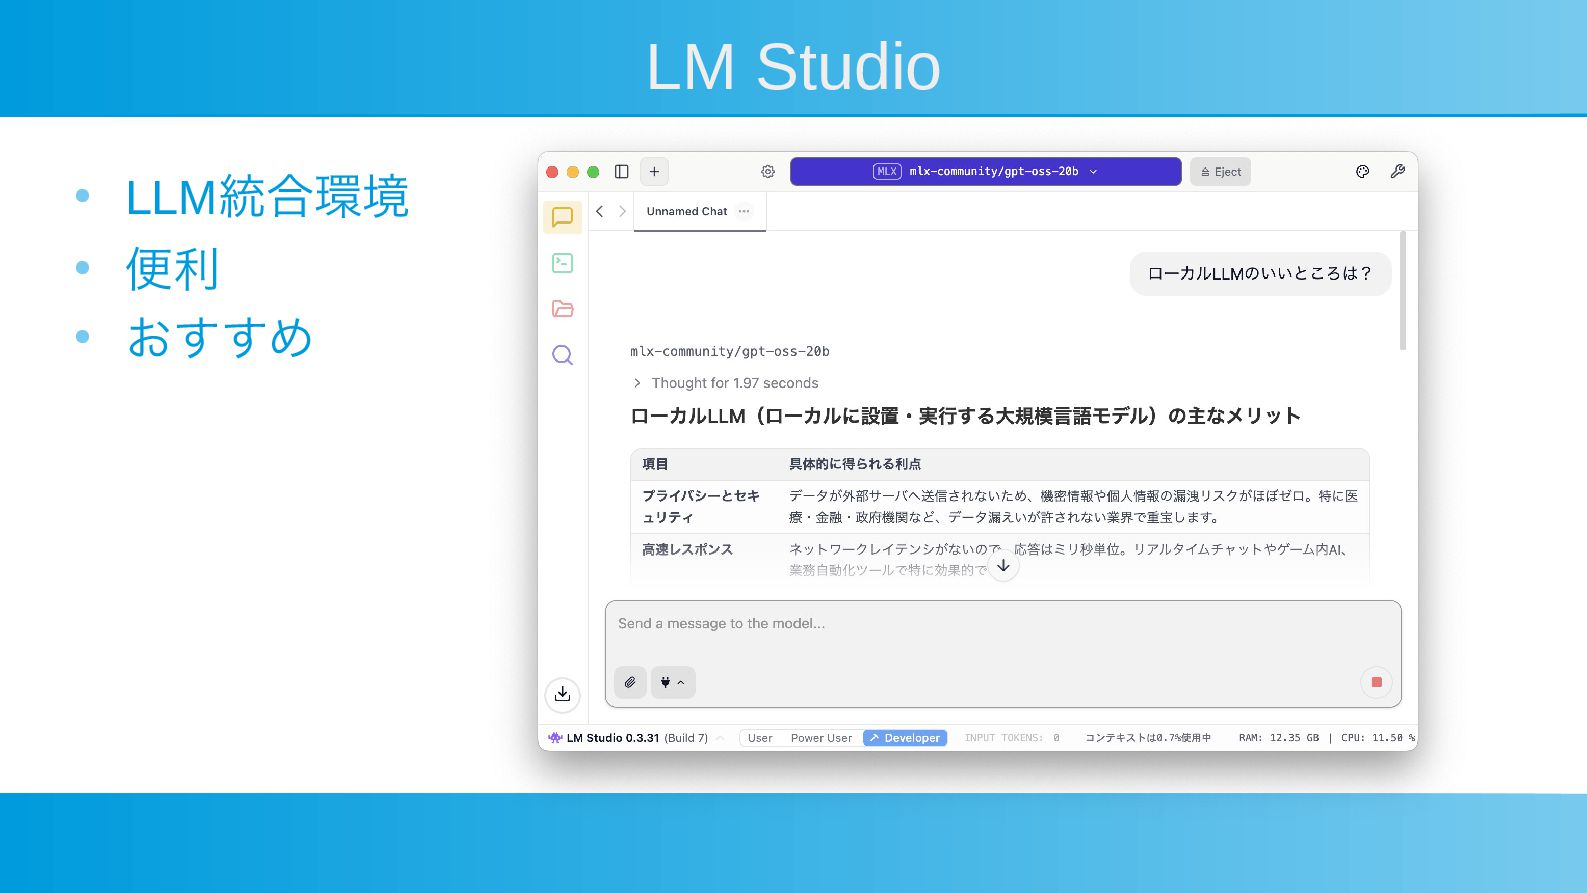The width and height of the screenshot is (1587, 893).
Task: Open model settings gear beside the model selector
Action: coord(768,172)
